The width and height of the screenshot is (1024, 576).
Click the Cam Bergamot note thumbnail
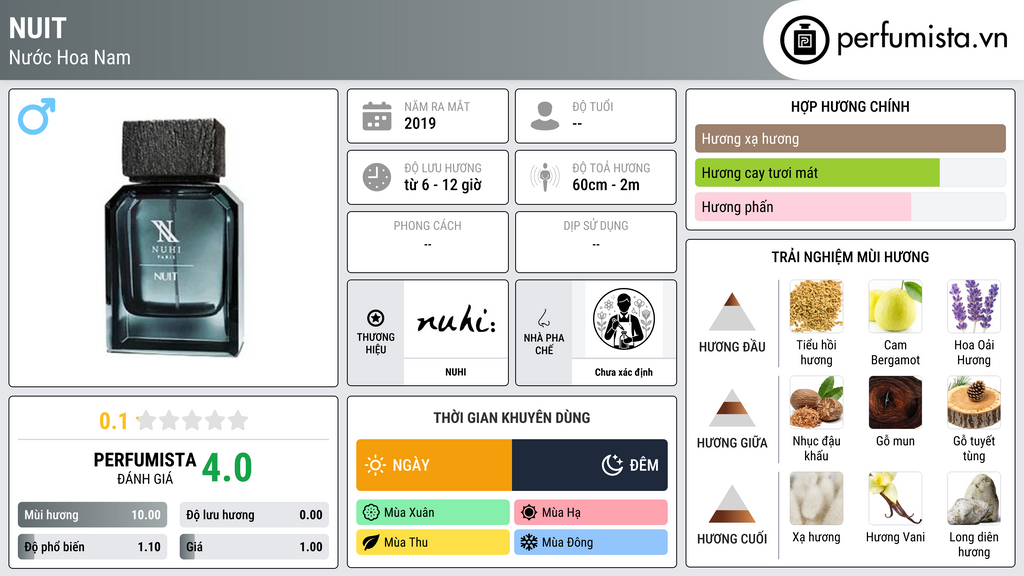(x=895, y=306)
